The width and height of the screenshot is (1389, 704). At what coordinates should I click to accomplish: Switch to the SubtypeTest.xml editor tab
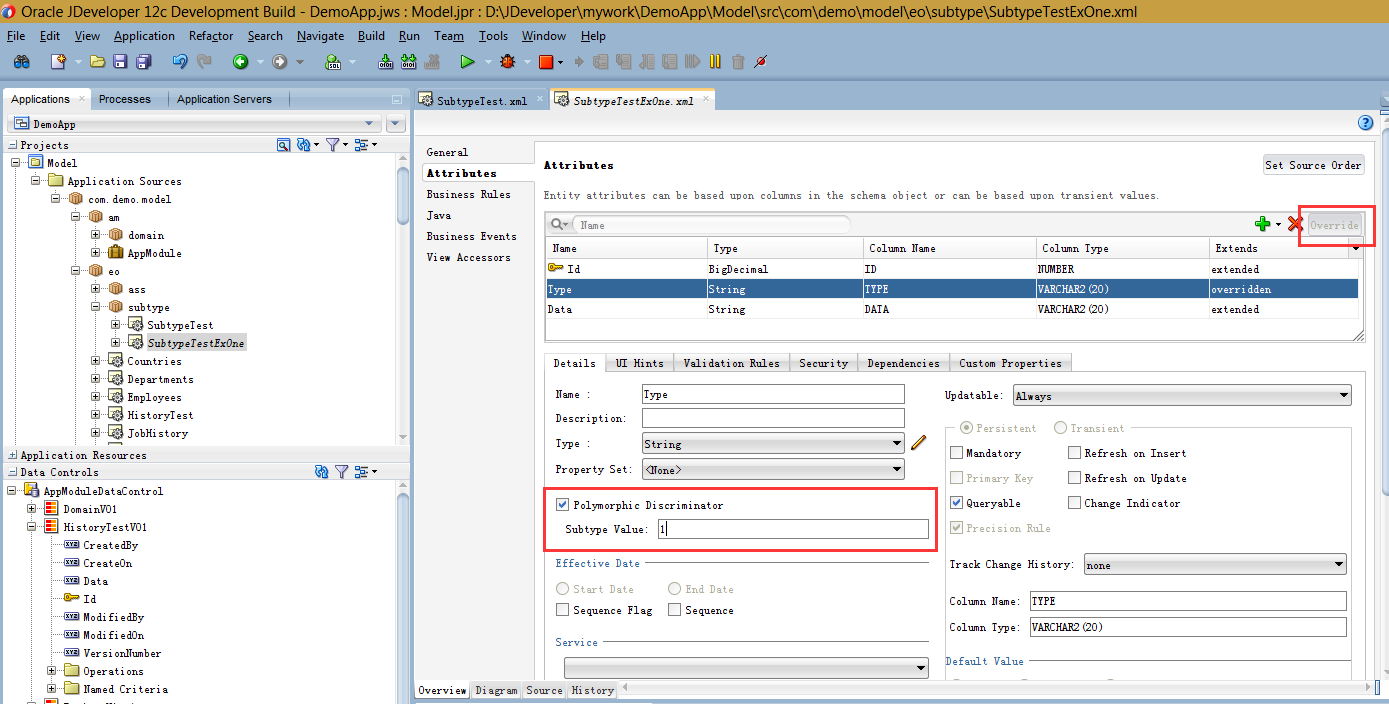(x=481, y=101)
